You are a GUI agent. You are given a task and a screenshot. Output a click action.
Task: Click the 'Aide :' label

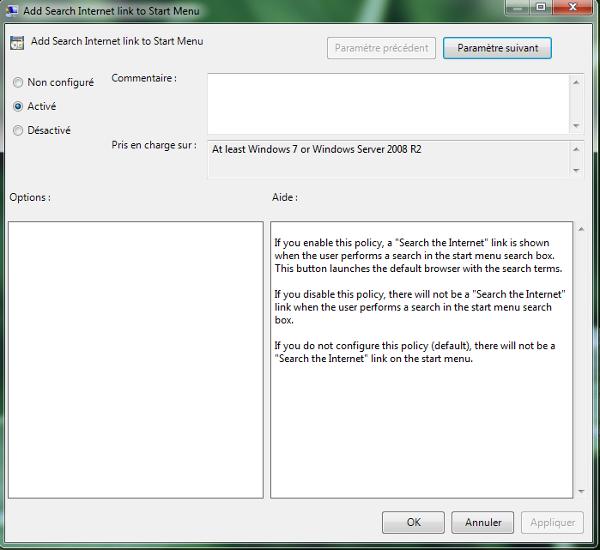click(285, 197)
